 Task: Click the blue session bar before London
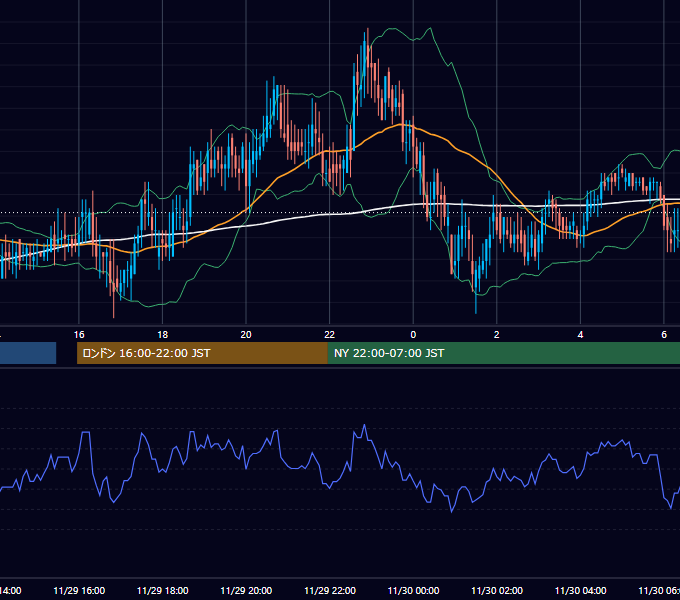point(28,353)
